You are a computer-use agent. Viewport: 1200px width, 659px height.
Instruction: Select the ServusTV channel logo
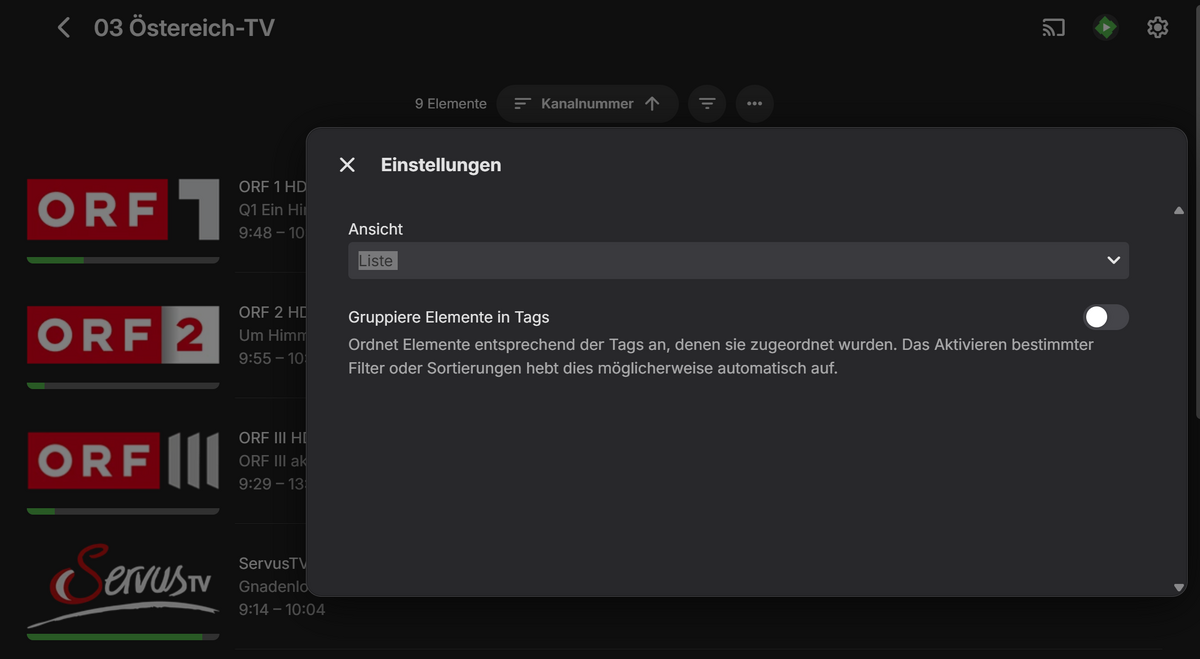tap(123, 587)
